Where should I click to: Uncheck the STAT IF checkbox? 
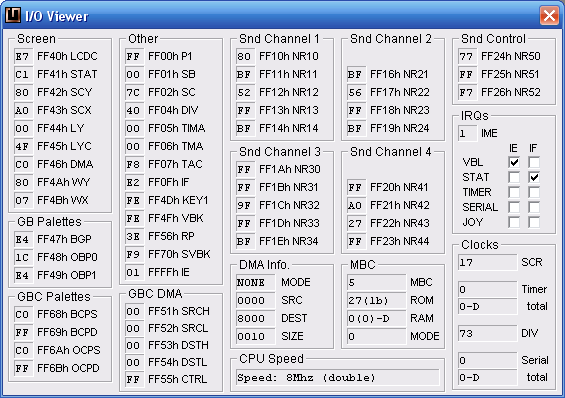534,177
